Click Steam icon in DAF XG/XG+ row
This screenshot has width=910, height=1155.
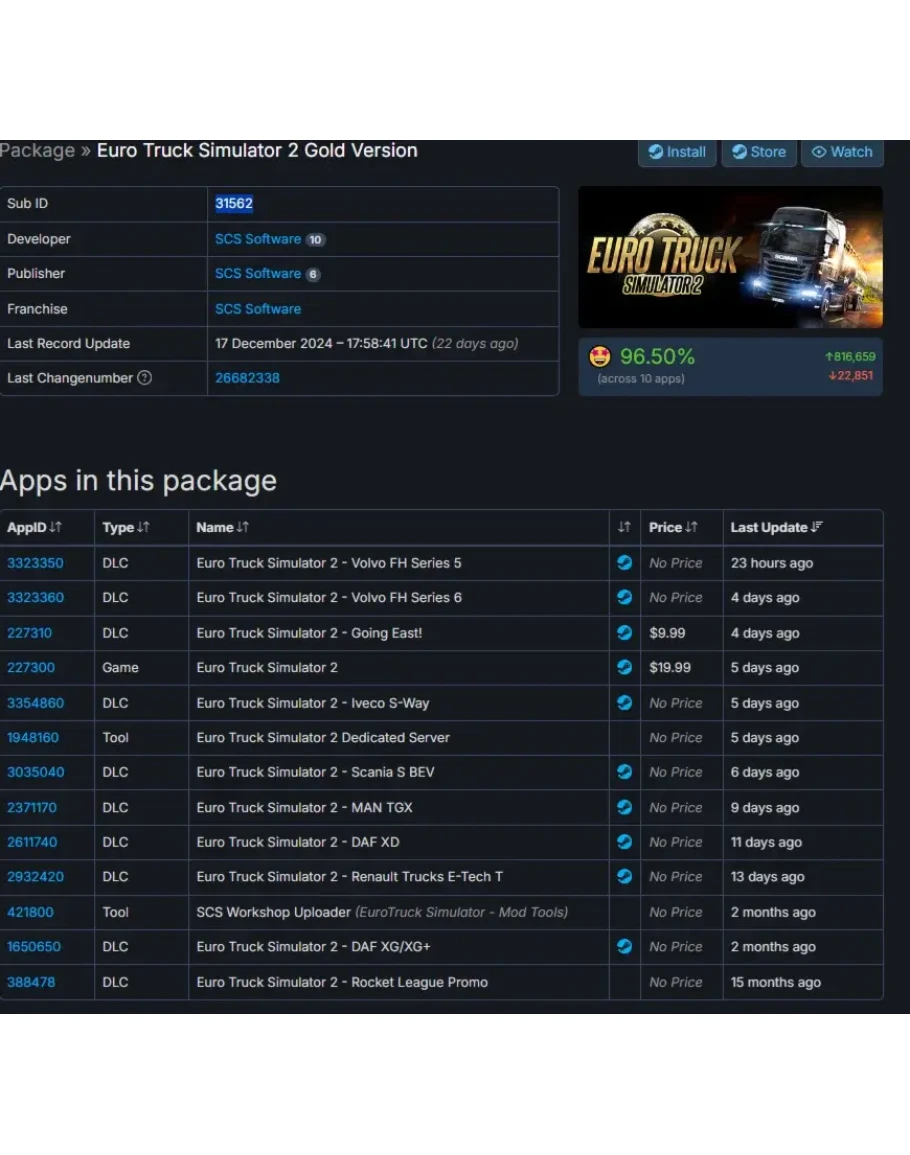point(624,946)
